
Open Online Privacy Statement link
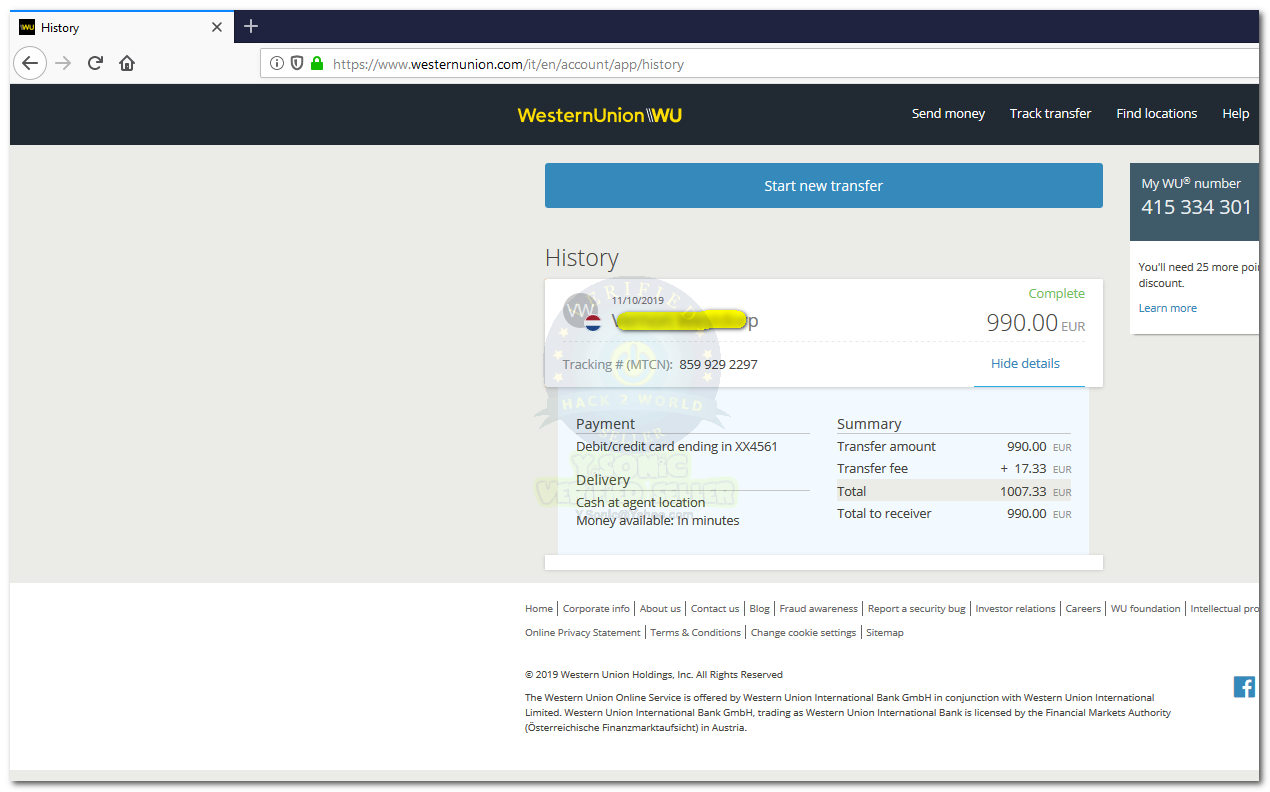(582, 632)
